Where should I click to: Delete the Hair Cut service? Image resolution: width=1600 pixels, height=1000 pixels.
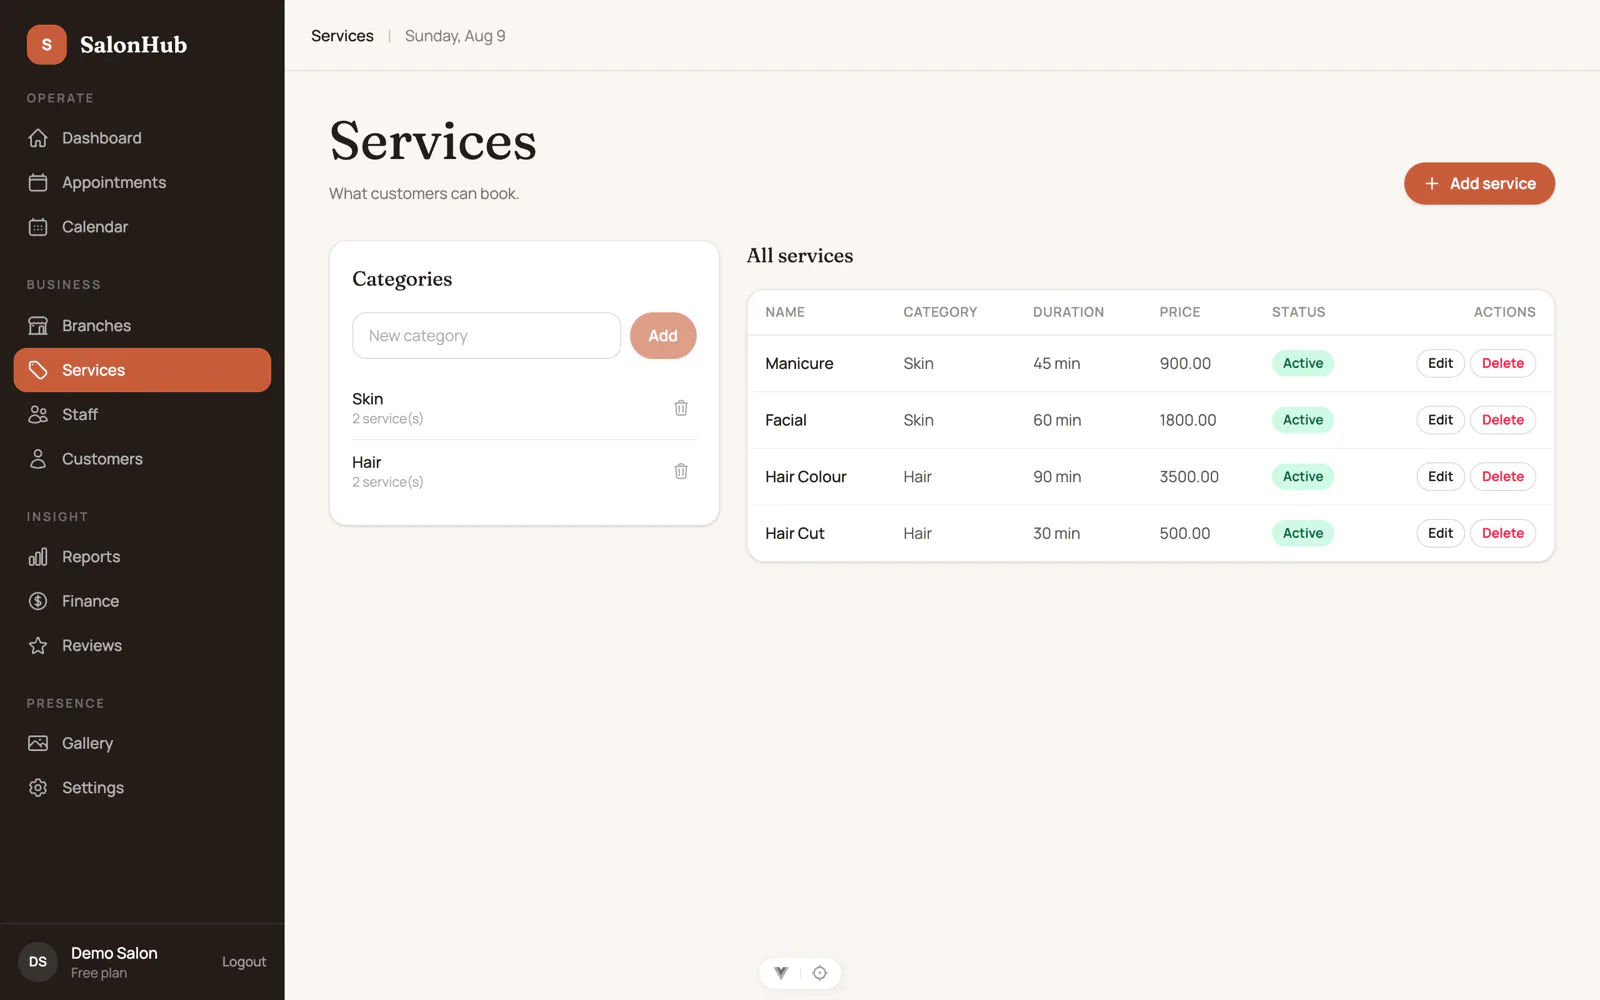(1503, 533)
